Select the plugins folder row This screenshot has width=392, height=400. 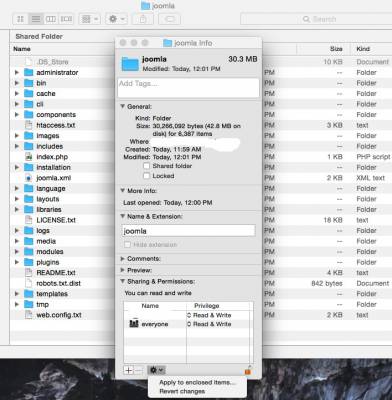63,262
